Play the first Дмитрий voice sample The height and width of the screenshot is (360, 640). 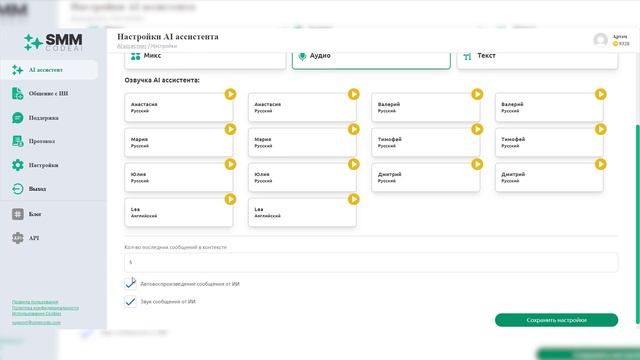(x=477, y=164)
